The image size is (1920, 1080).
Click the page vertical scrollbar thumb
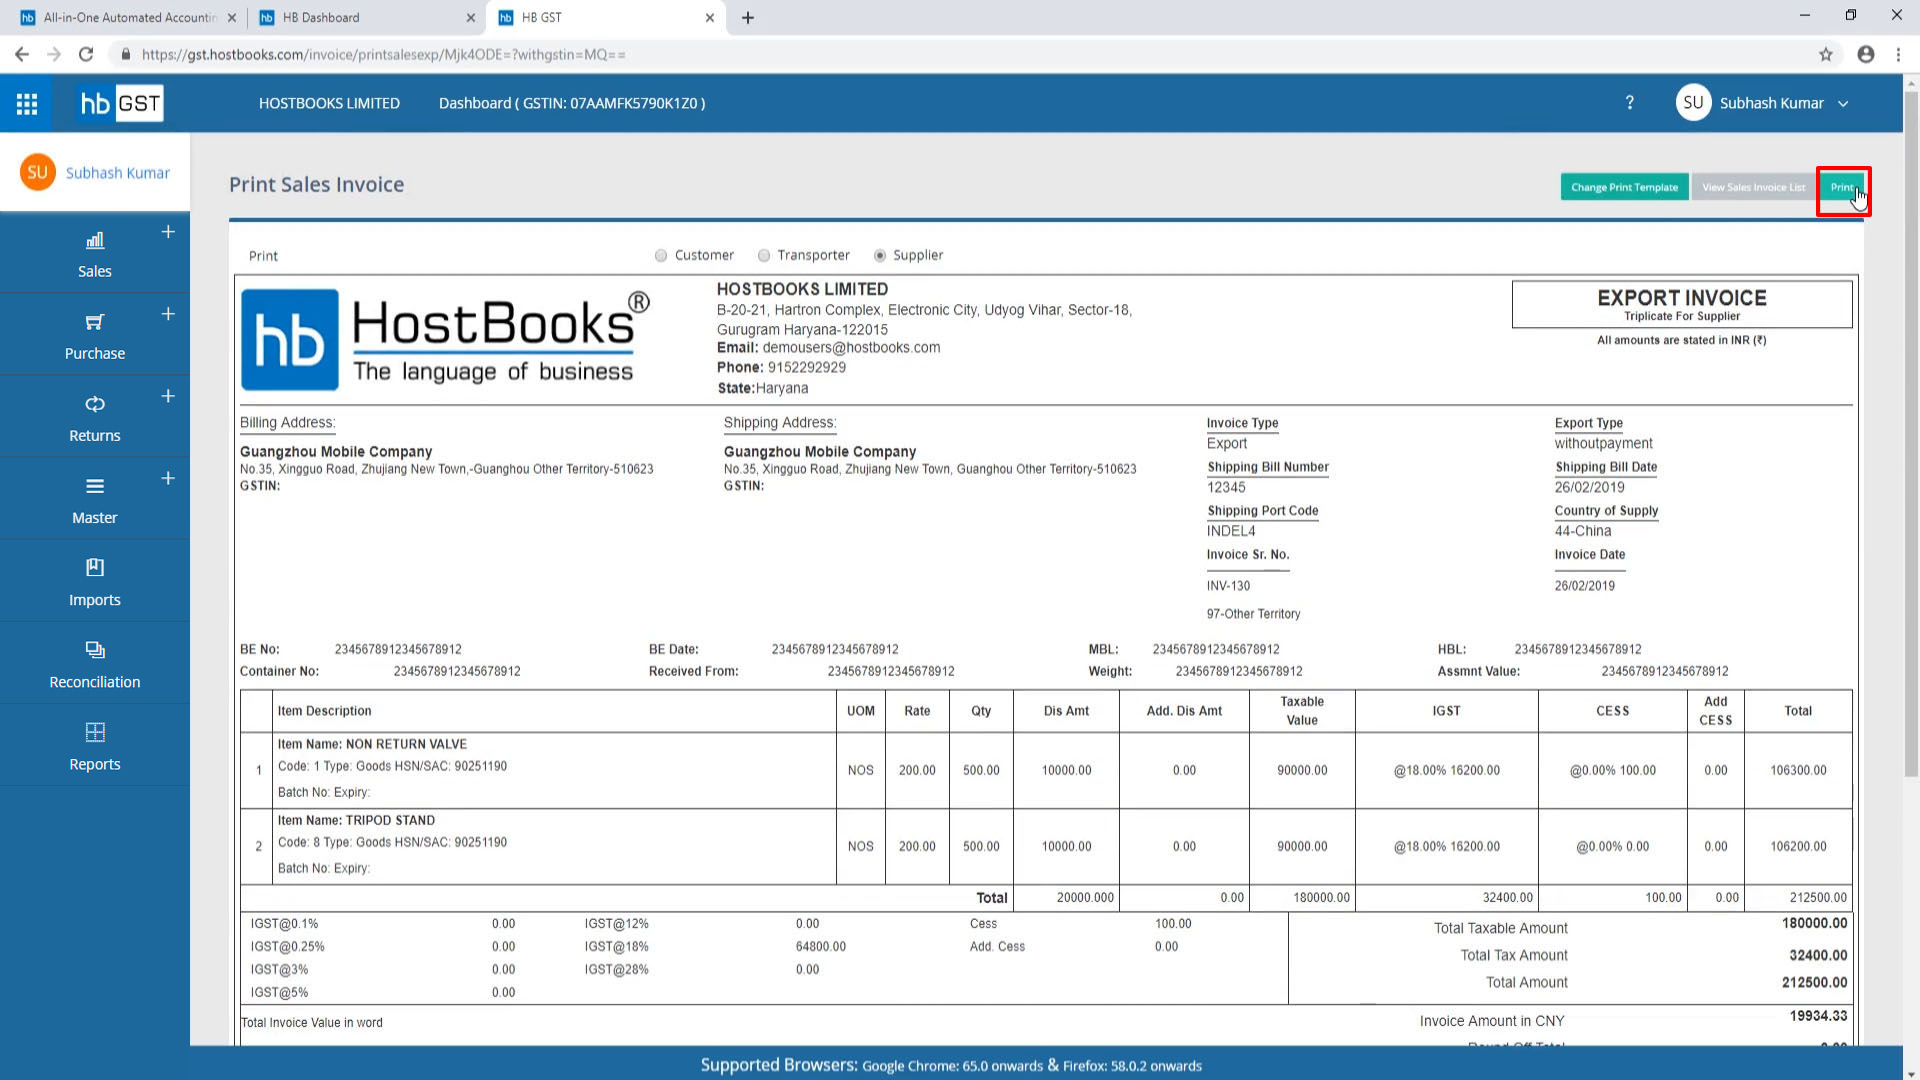[1911, 432]
